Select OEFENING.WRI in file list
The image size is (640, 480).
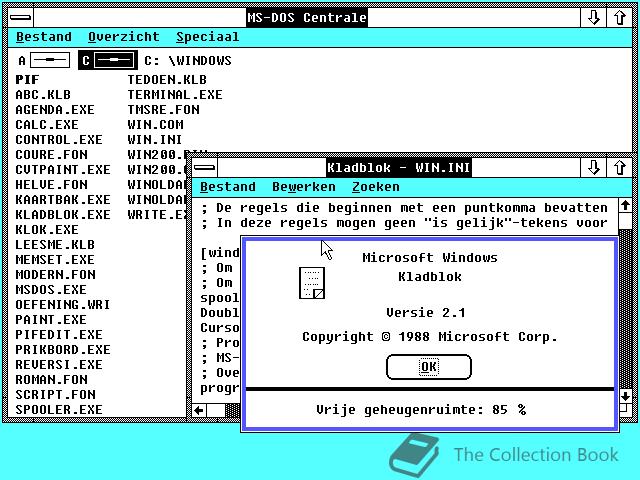tap(63, 304)
